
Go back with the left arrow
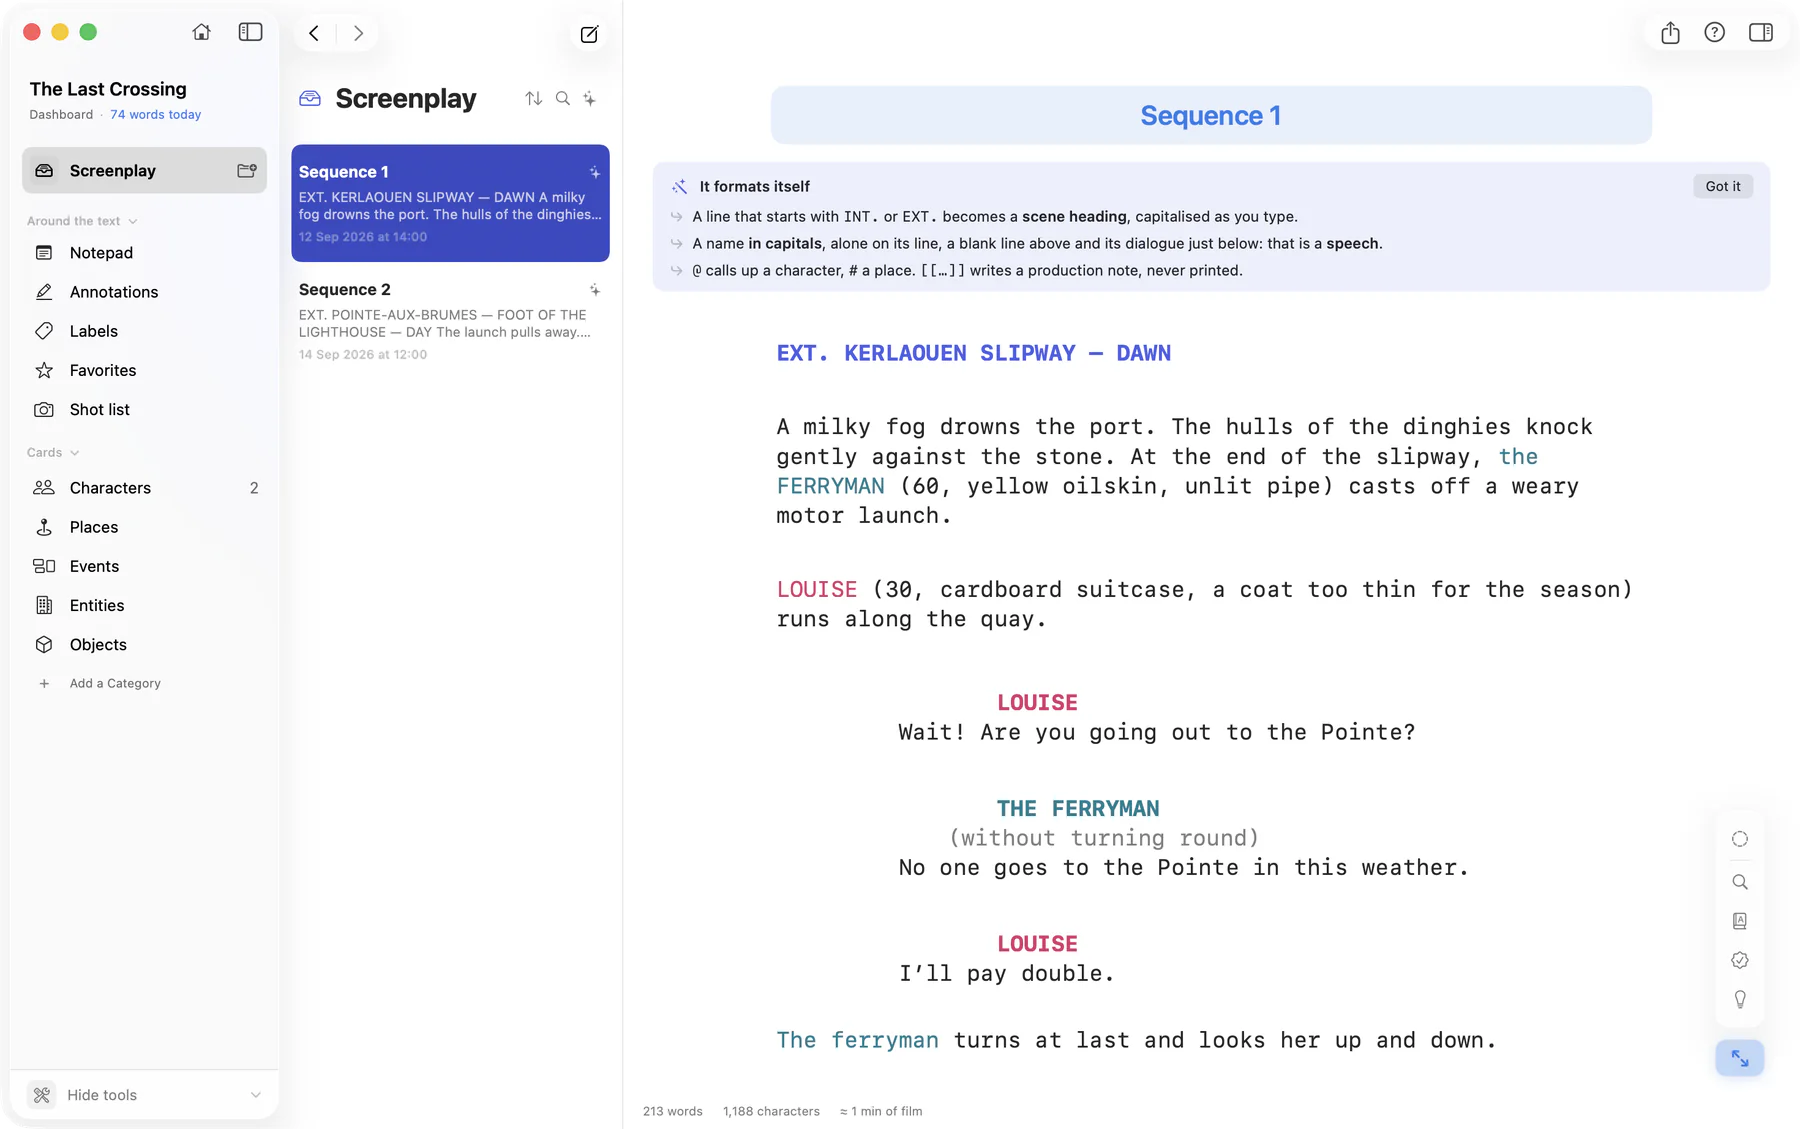click(x=314, y=33)
